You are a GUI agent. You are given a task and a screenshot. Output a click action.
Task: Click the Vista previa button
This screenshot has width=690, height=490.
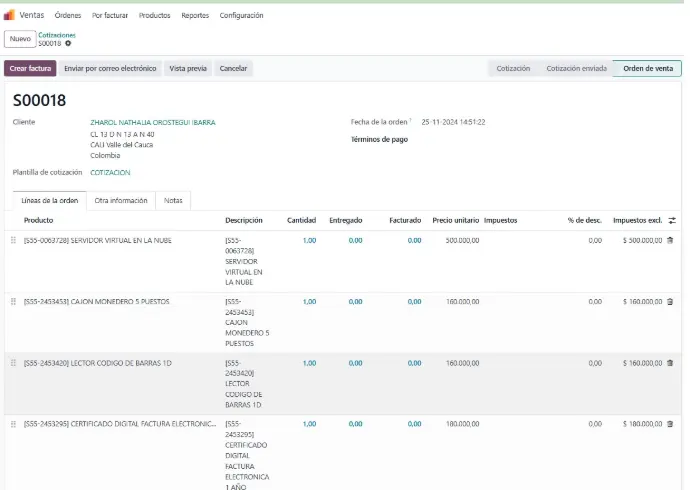[188, 68]
